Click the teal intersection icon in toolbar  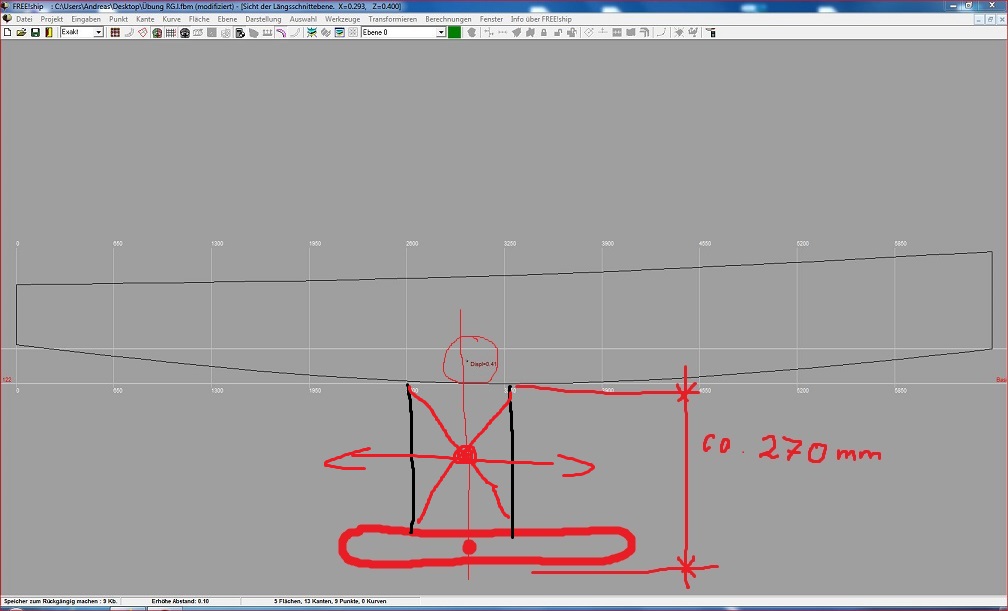(312, 33)
